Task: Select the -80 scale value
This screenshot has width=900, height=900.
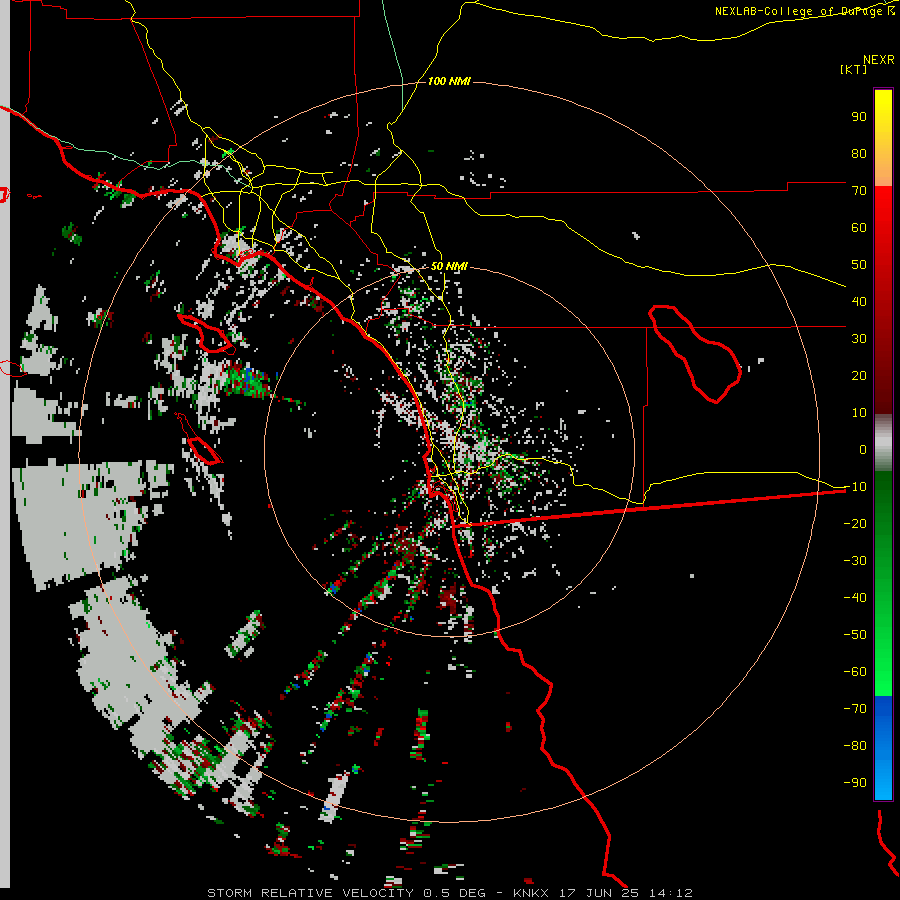Action: (855, 746)
